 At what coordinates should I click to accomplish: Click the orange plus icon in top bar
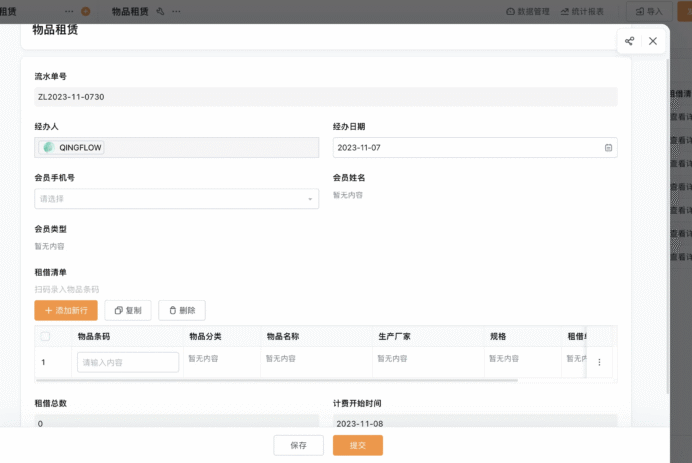[86, 11]
